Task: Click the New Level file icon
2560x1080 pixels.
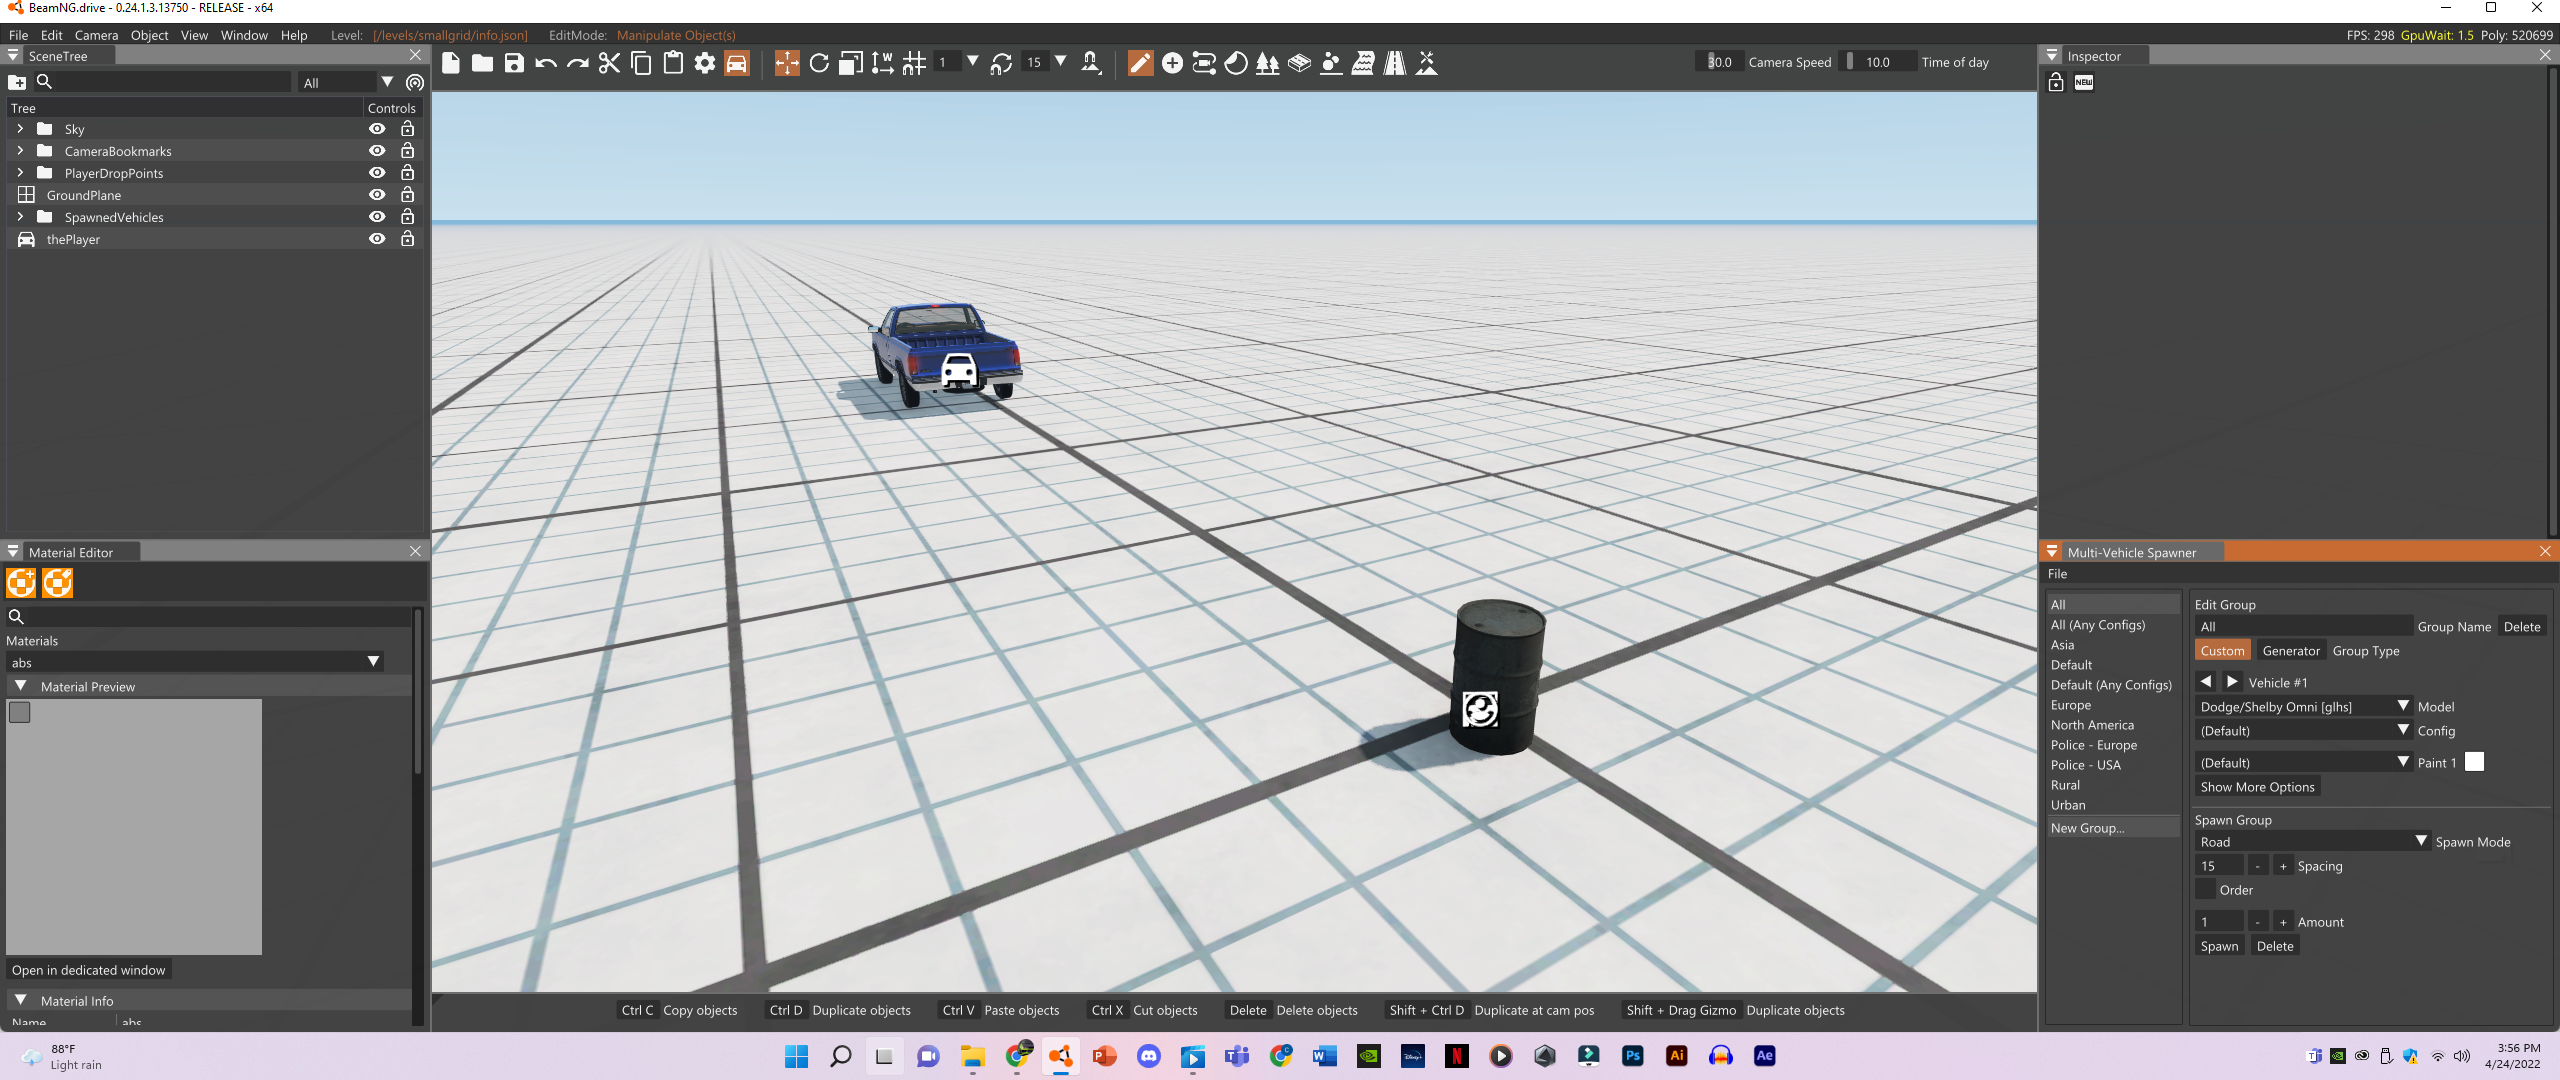Action: (451, 63)
